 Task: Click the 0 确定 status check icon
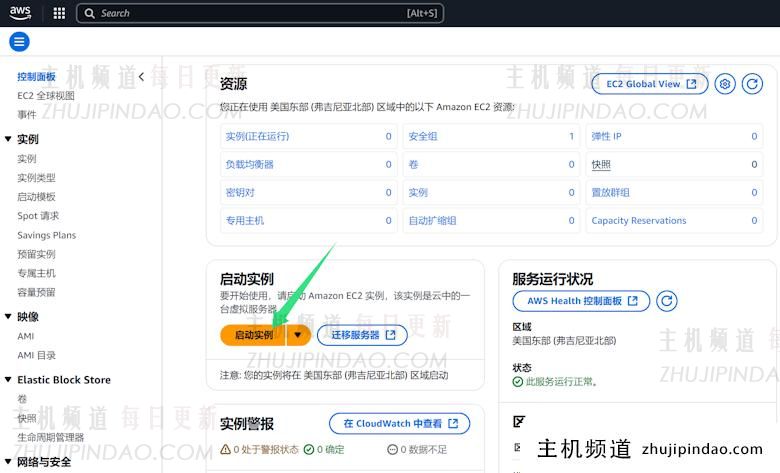(x=309, y=450)
